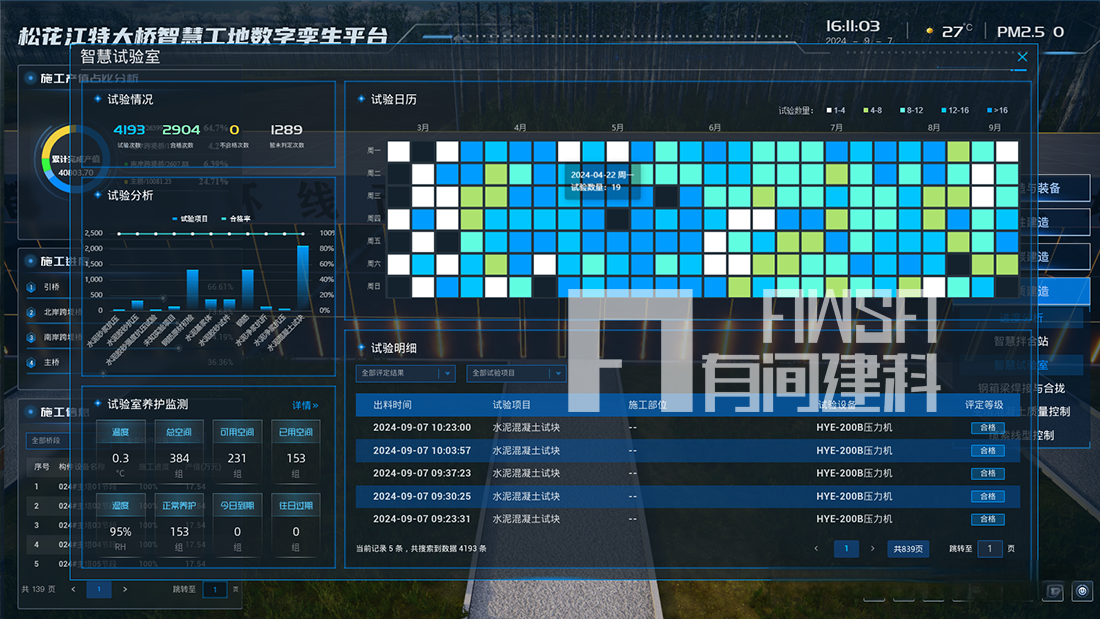Select the 2024-09-07 09:30:25 timestamp
The image size is (1100, 619).
pos(422,496)
